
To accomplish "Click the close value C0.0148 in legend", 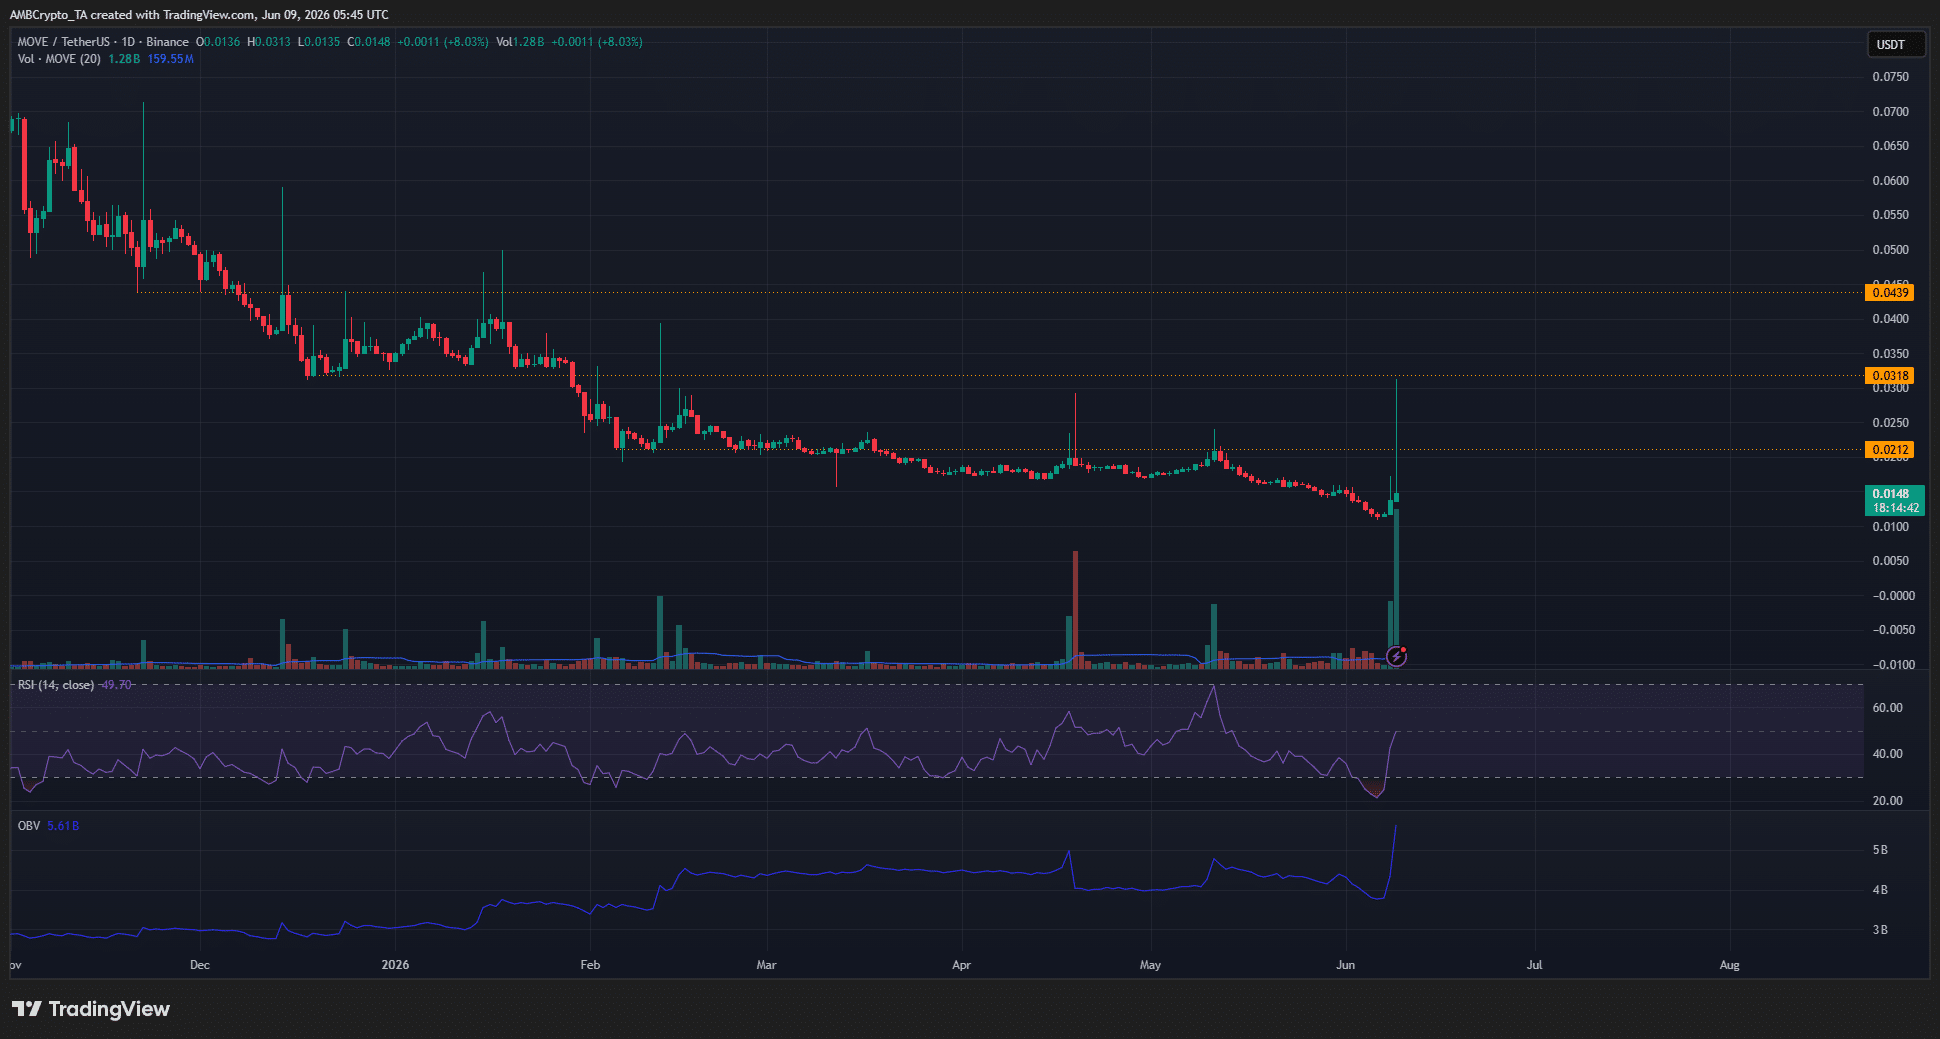I will [369, 42].
